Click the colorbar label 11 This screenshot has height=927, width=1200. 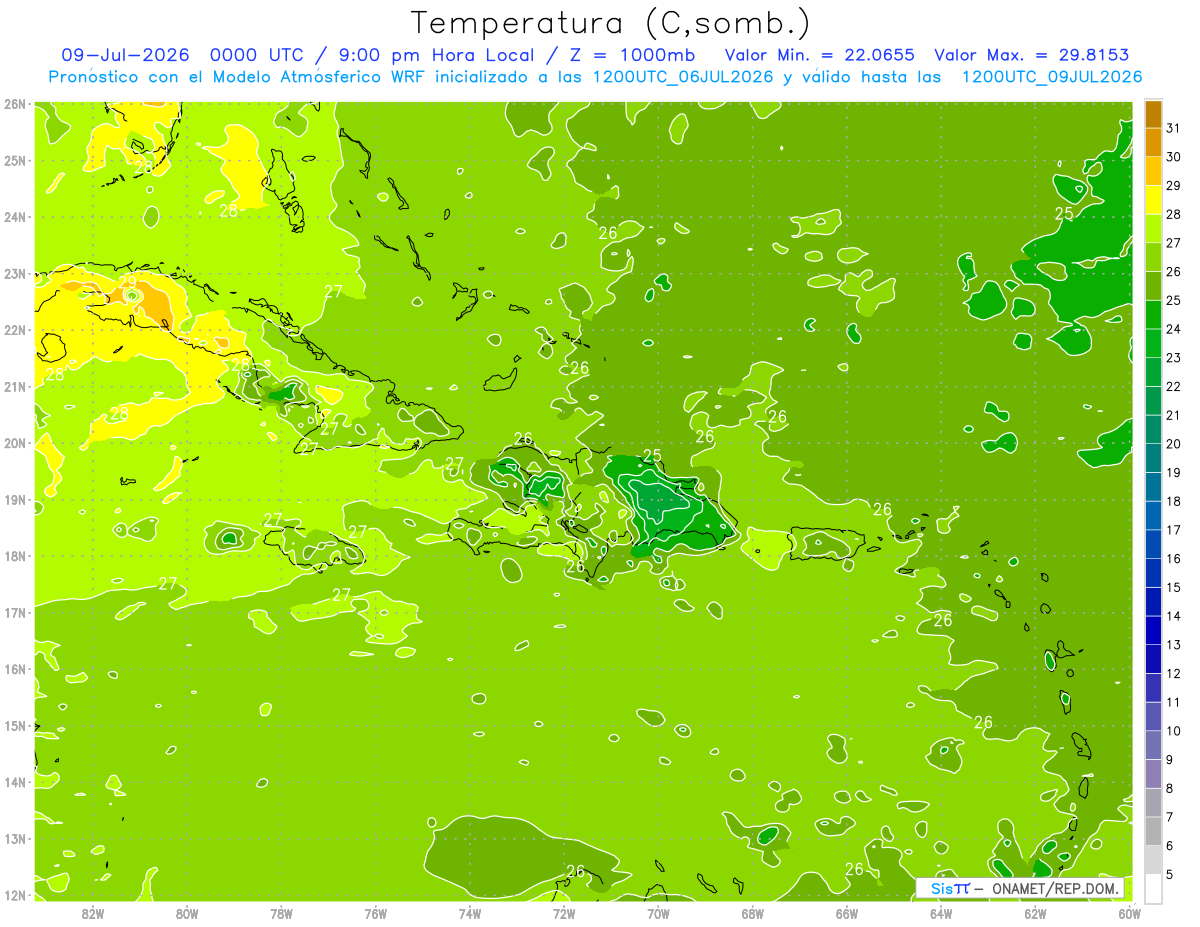1173,702
